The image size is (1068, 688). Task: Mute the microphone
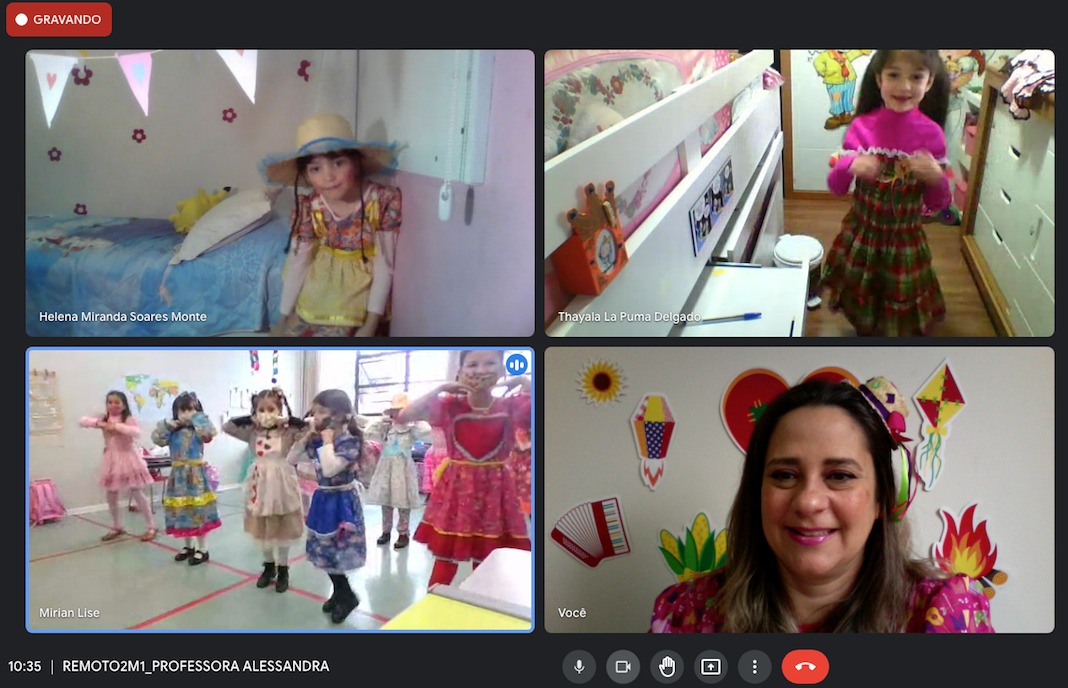[579, 666]
